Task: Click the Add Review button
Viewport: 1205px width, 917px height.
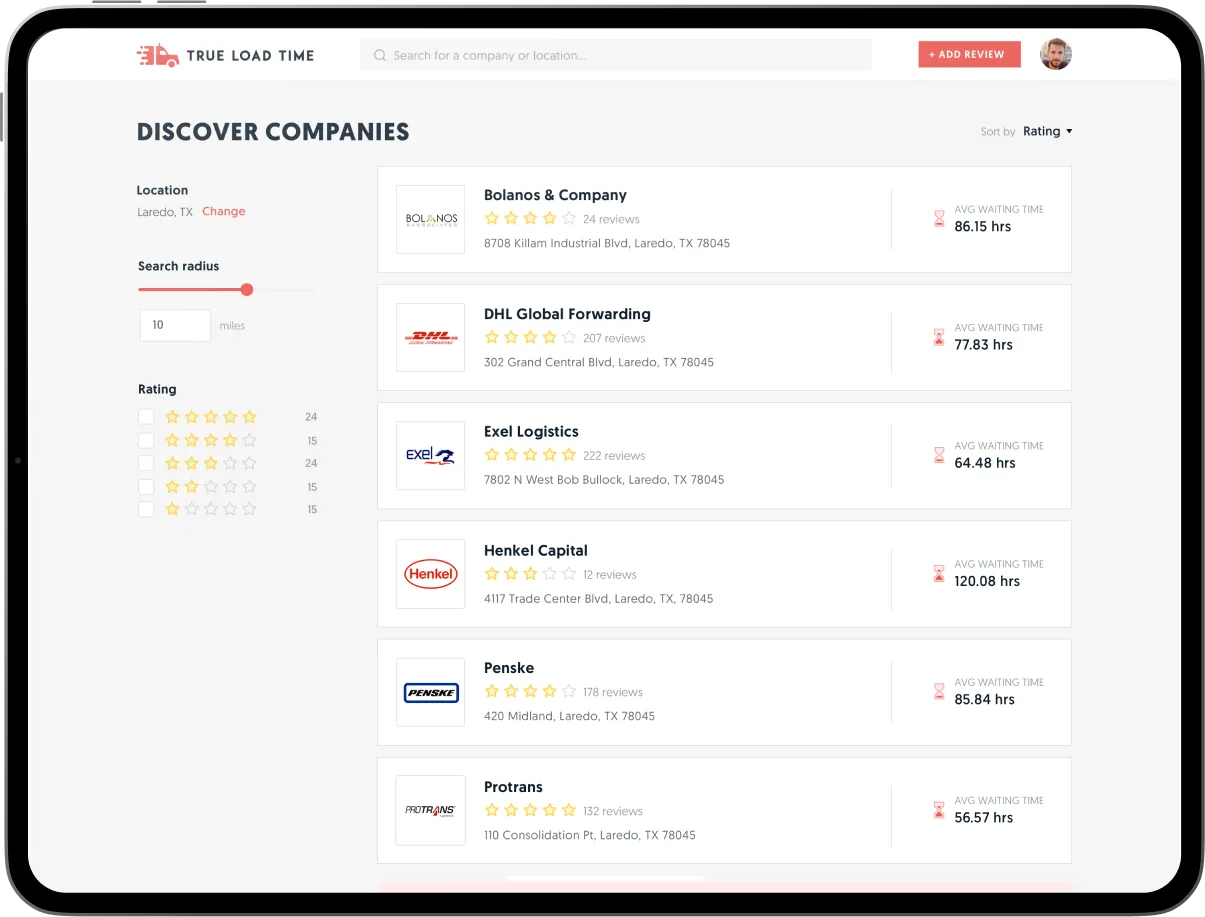Action: coord(969,54)
